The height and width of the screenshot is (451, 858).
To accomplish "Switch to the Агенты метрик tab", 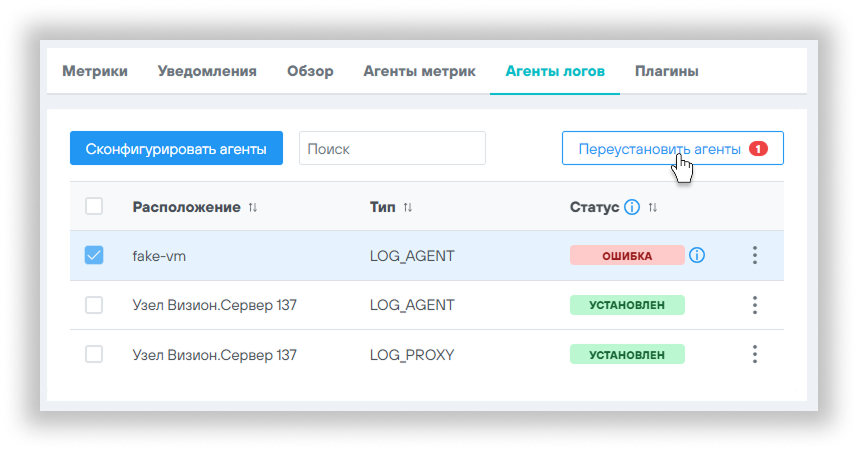I will (419, 71).
